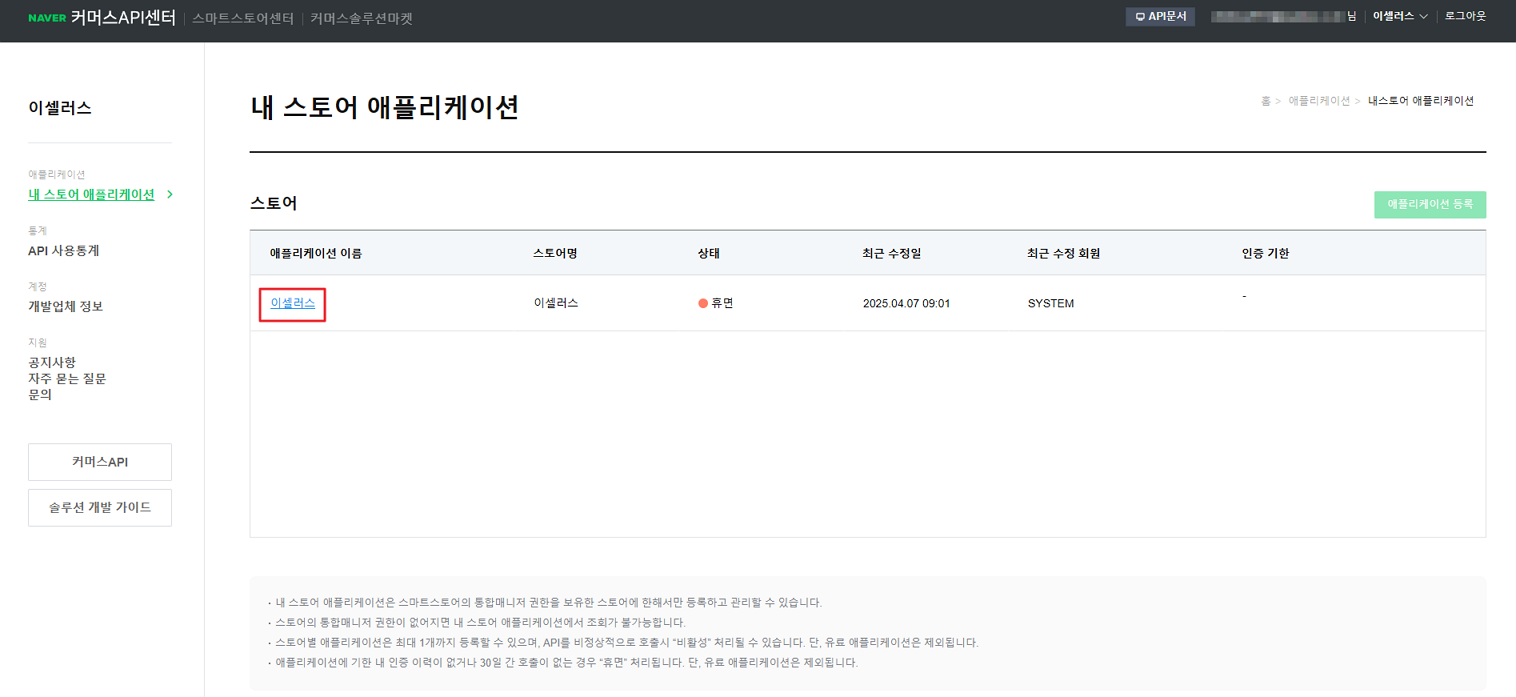This screenshot has width=1516, height=697.
Task: Click the 통계 sidebar category label
Action: click(x=38, y=230)
